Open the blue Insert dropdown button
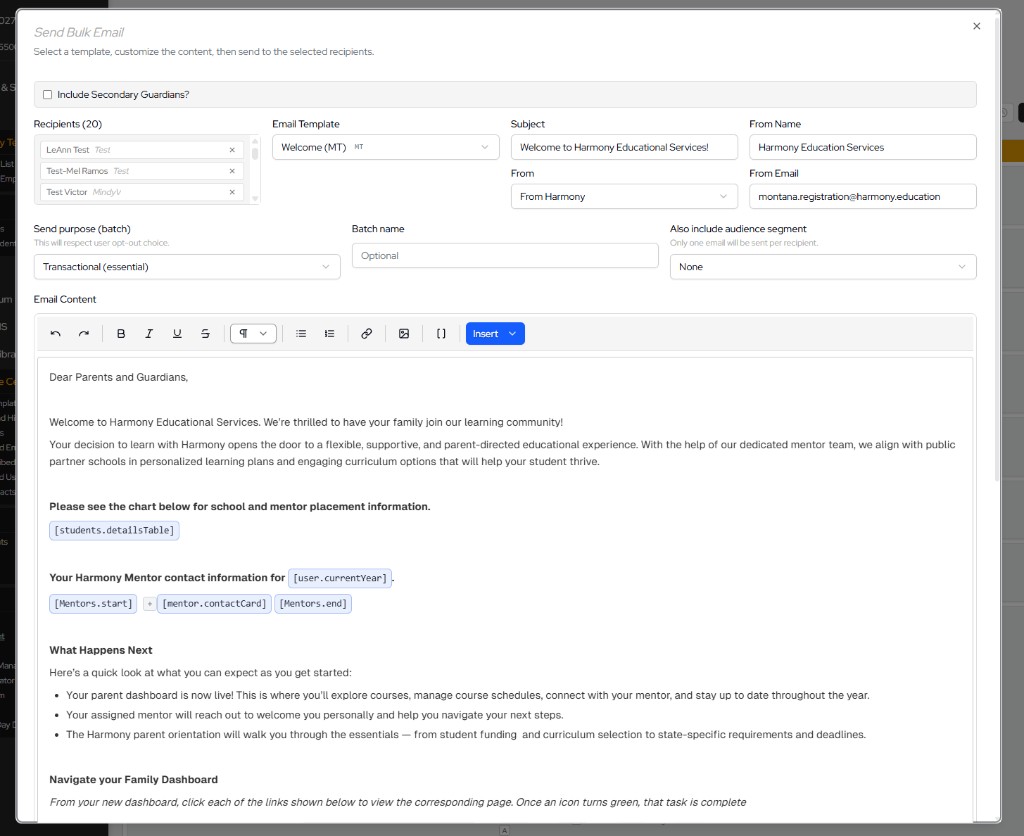 click(x=495, y=334)
